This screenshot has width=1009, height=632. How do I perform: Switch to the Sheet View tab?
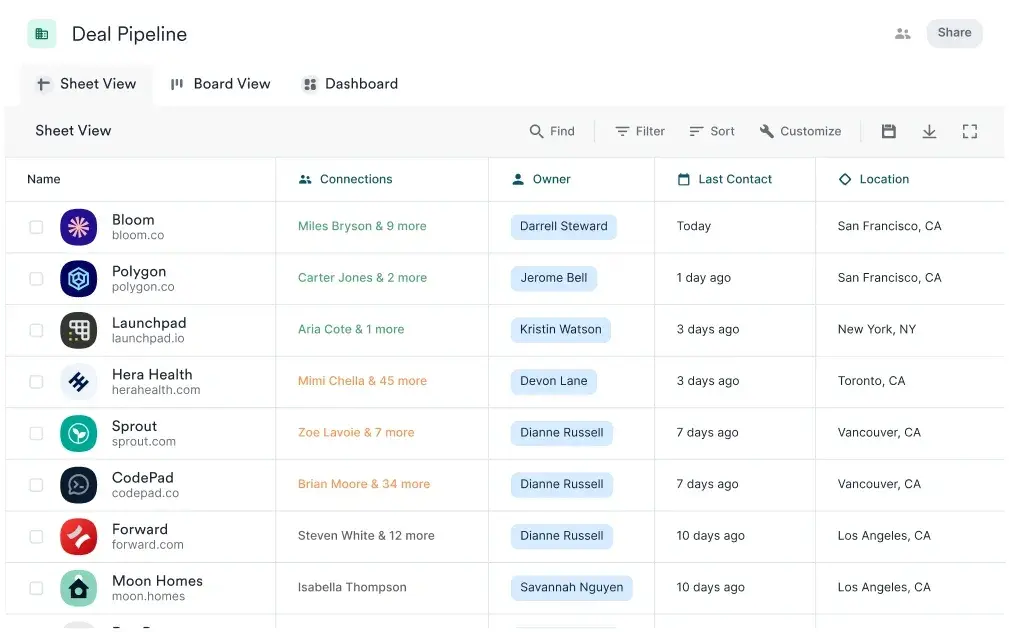click(86, 84)
